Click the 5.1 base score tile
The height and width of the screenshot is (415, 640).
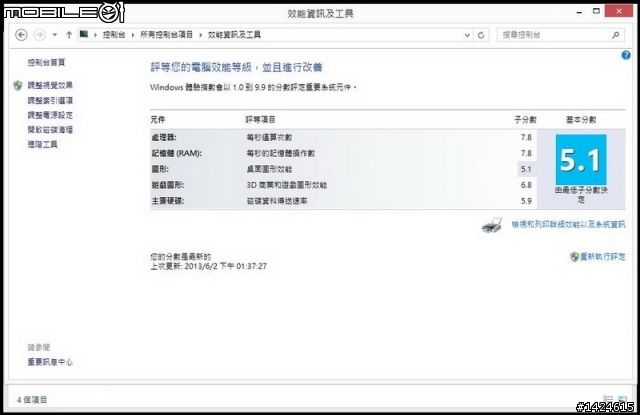581,160
